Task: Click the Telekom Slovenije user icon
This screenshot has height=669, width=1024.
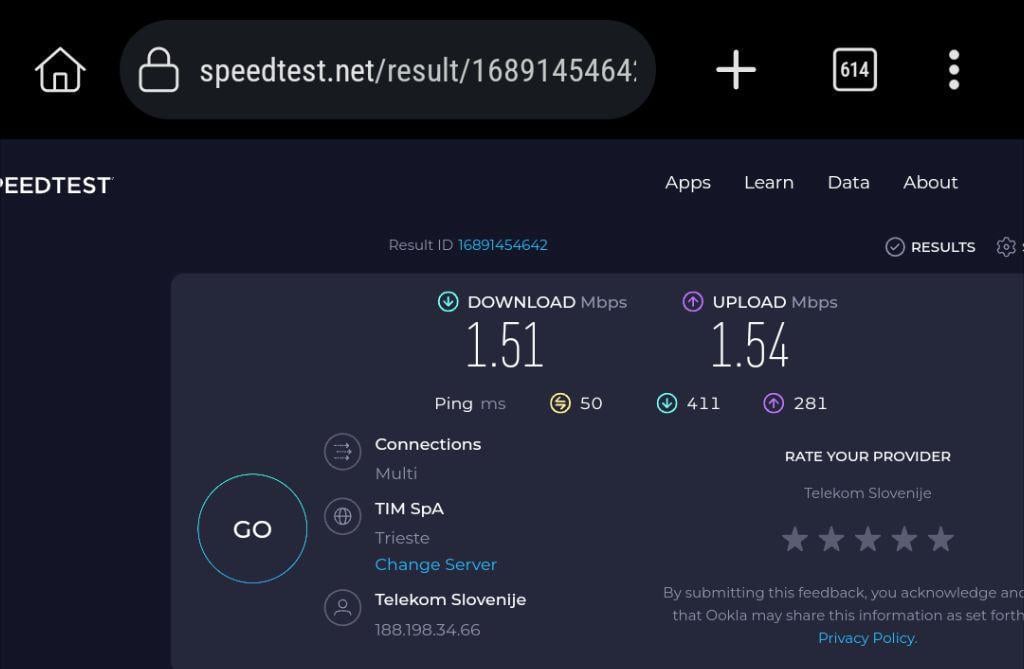Action: point(342,608)
